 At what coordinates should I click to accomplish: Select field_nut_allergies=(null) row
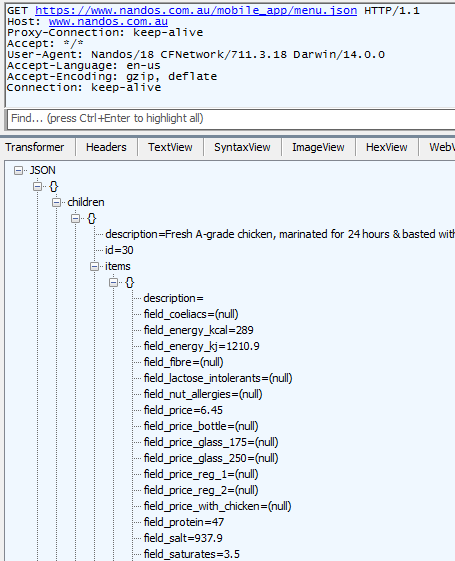pos(203,394)
